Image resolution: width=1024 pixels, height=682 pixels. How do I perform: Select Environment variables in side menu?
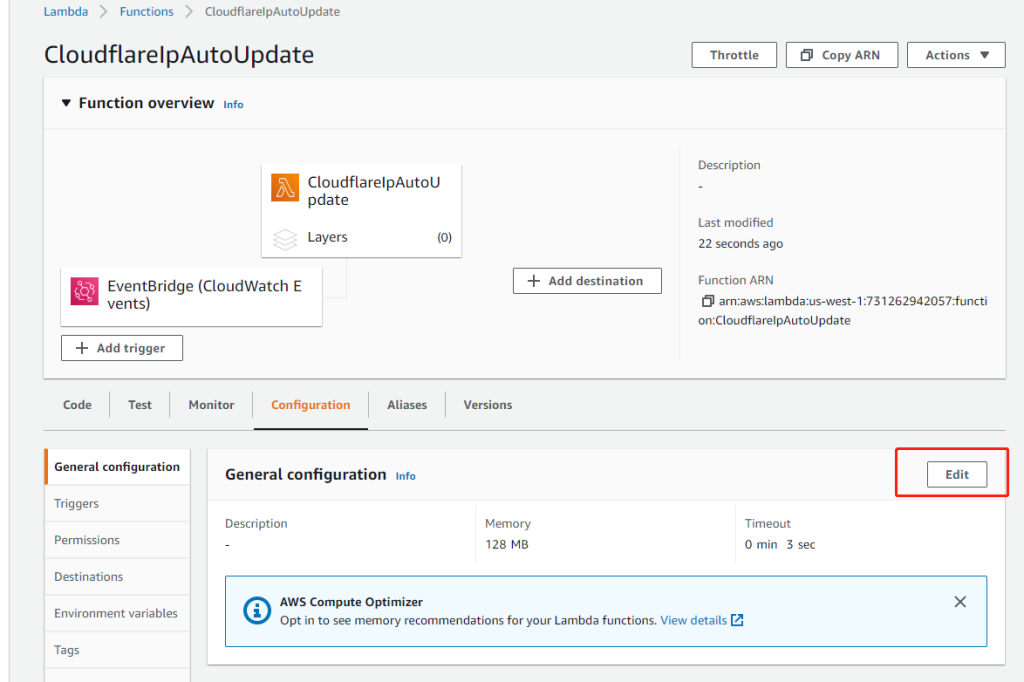116,613
